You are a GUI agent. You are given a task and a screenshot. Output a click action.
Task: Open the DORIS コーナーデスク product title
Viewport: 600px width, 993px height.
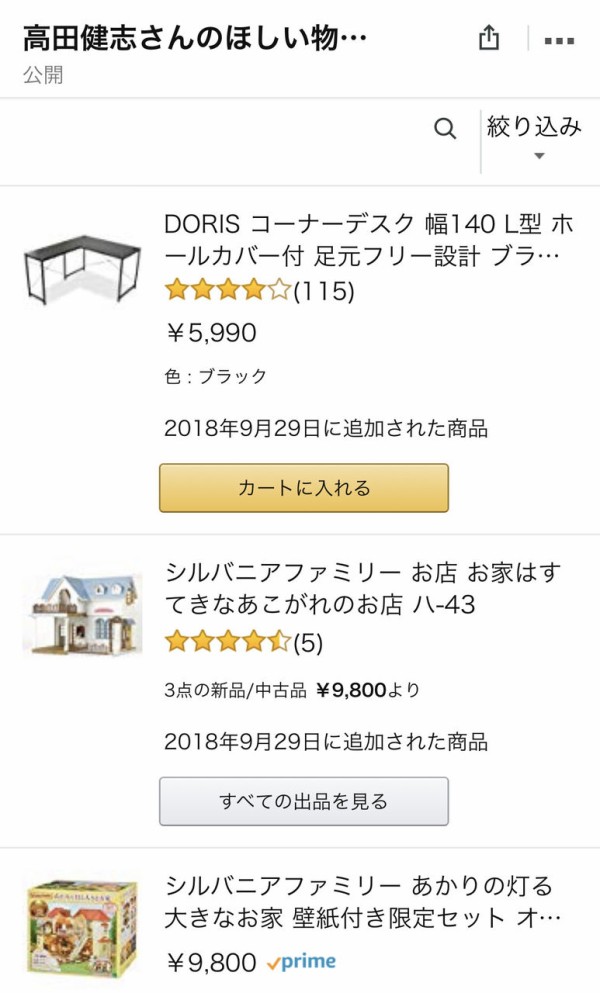point(369,239)
